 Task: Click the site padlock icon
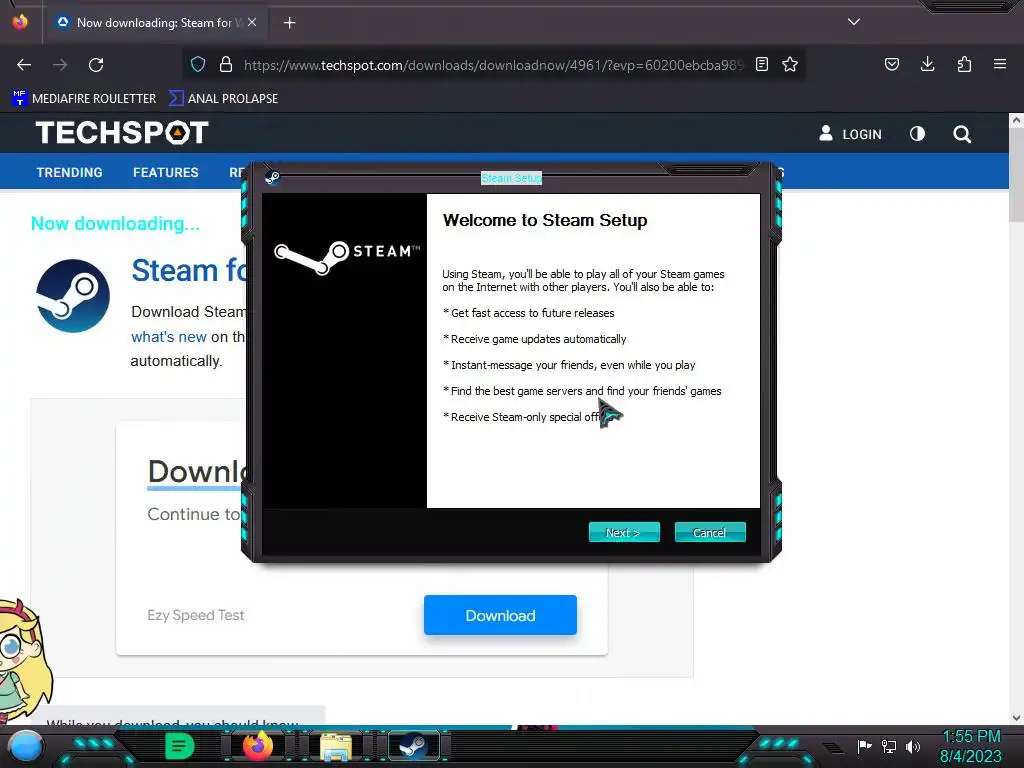coord(226,64)
